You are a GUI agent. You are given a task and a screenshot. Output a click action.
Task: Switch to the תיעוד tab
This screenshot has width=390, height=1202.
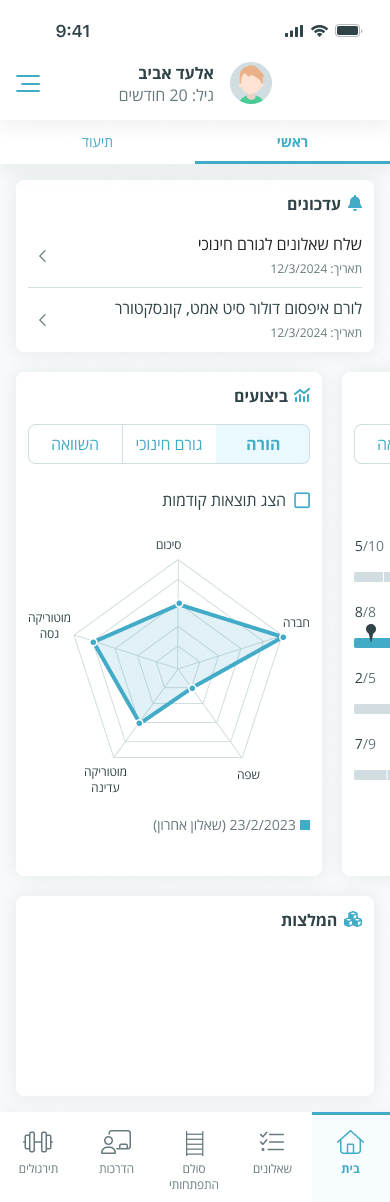[x=97, y=142]
